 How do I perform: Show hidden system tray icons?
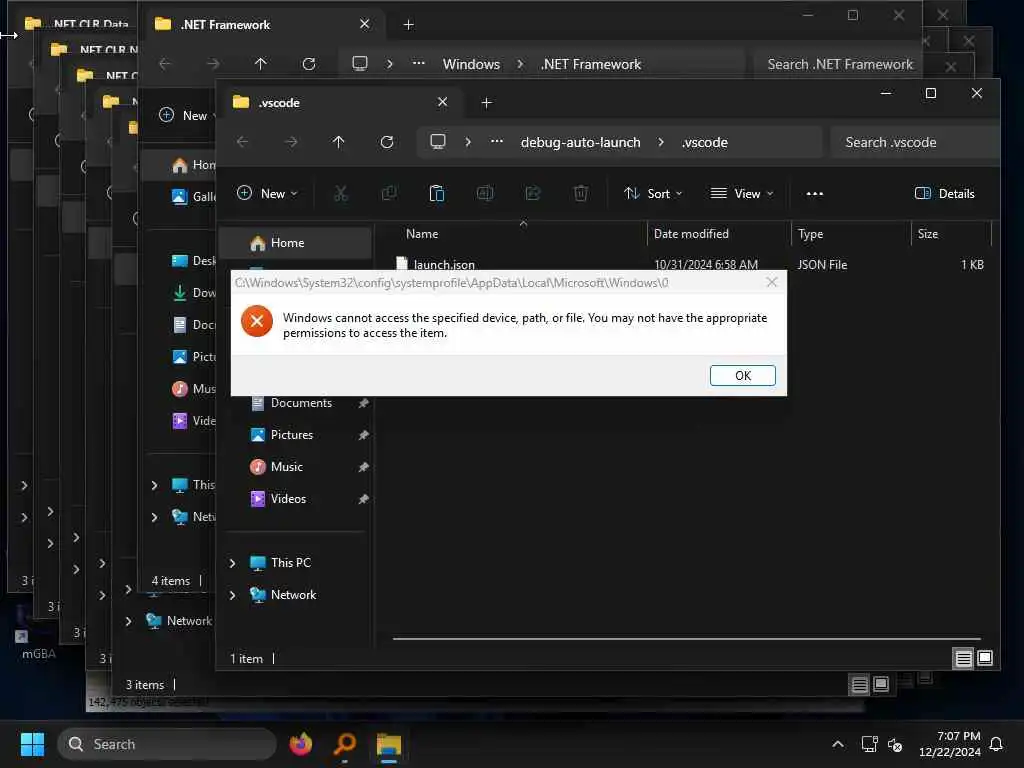[838, 744]
